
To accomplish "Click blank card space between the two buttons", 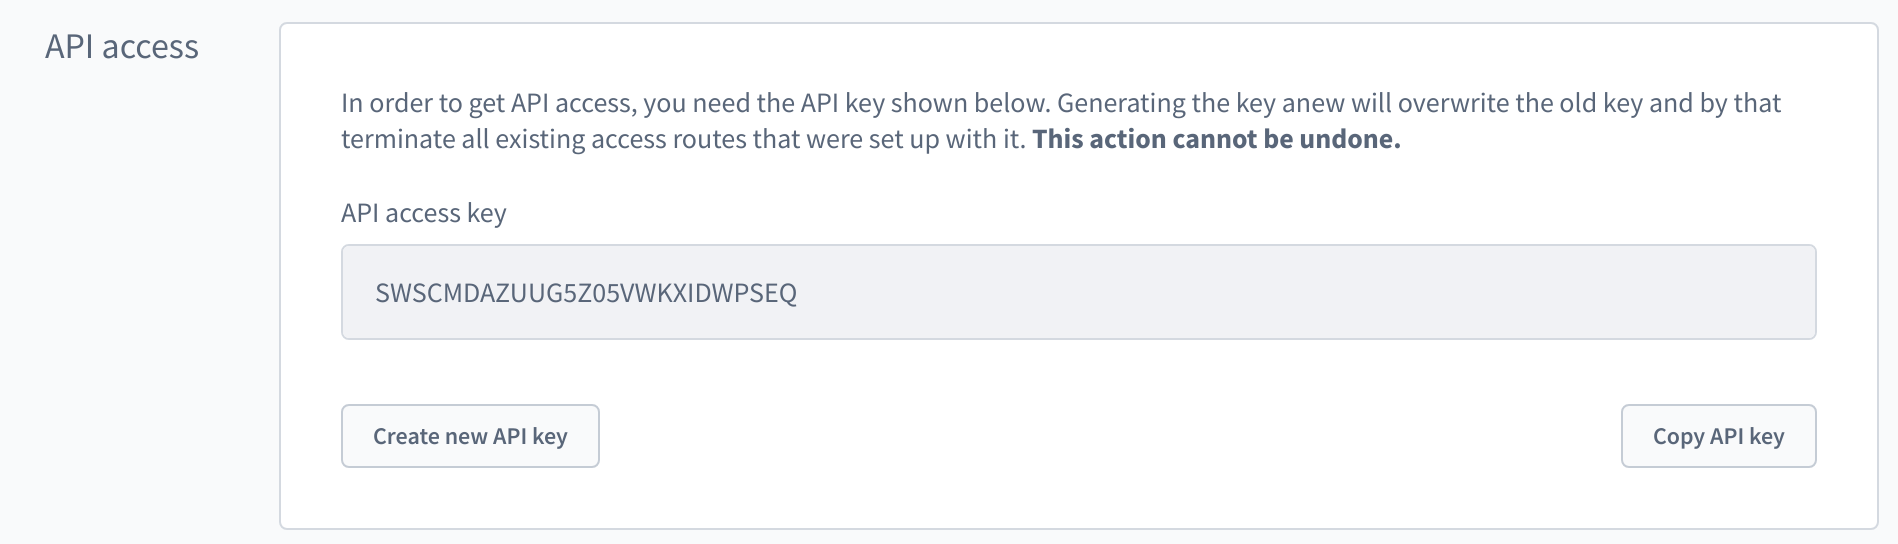I will point(1110,436).
